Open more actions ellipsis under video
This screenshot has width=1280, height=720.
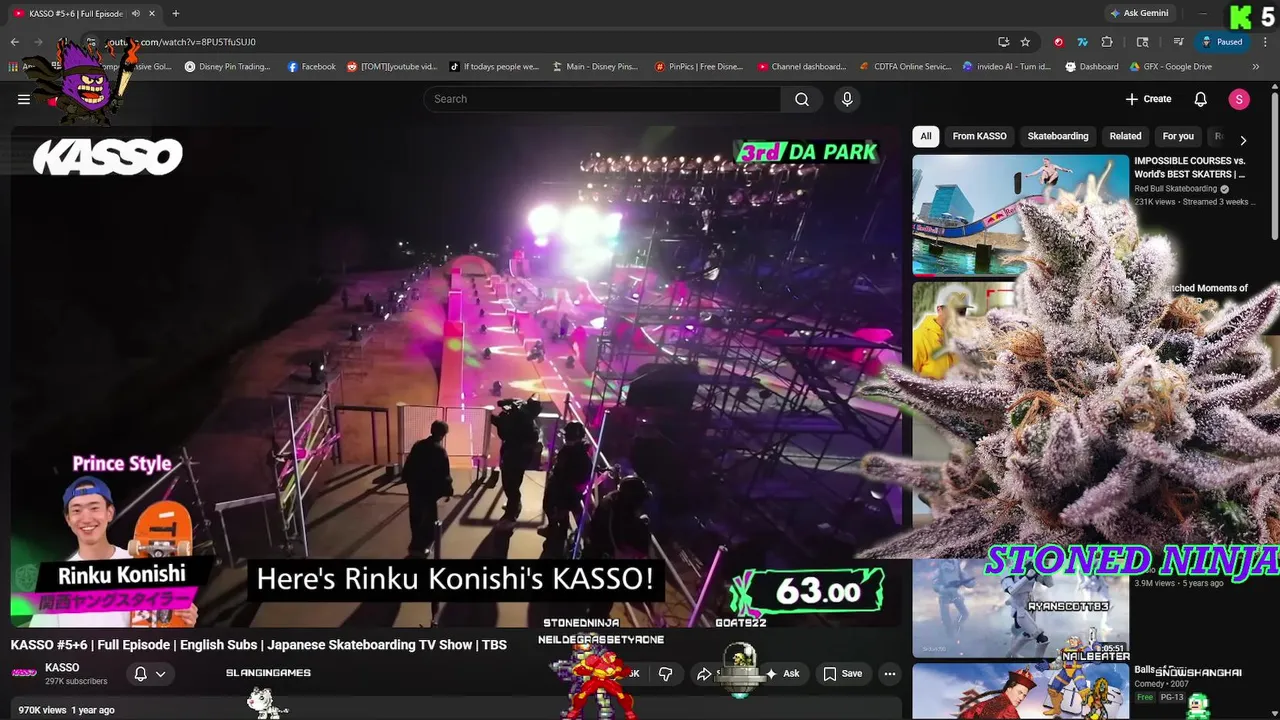pyautogui.click(x=889, y=674)
